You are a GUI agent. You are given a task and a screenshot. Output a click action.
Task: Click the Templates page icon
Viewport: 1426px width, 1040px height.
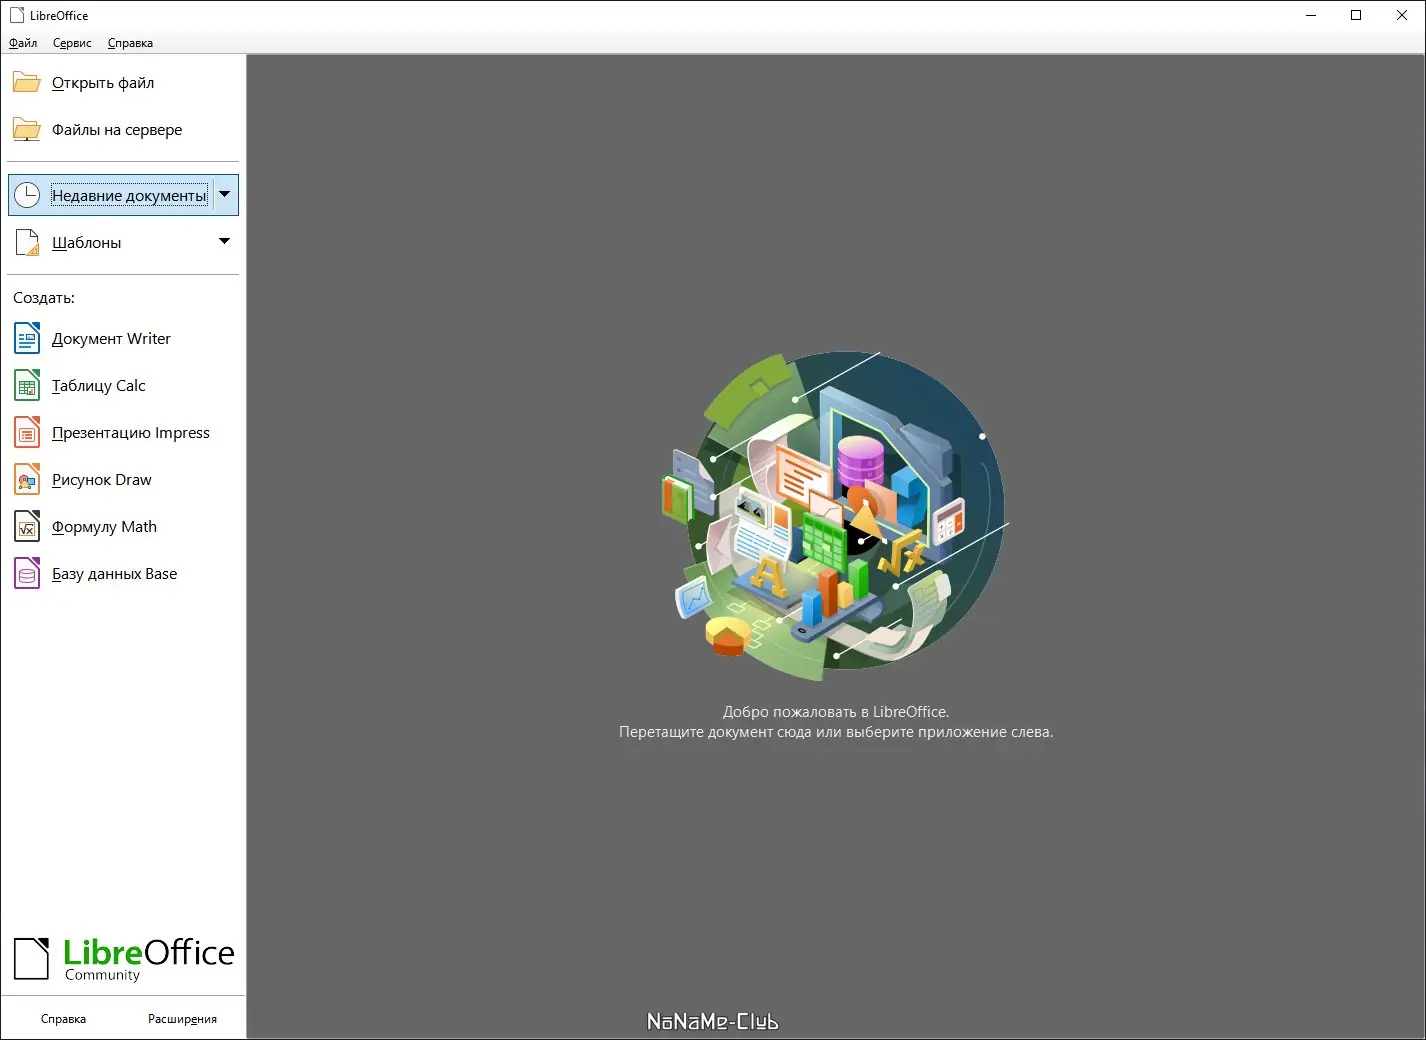click(27, 242)
